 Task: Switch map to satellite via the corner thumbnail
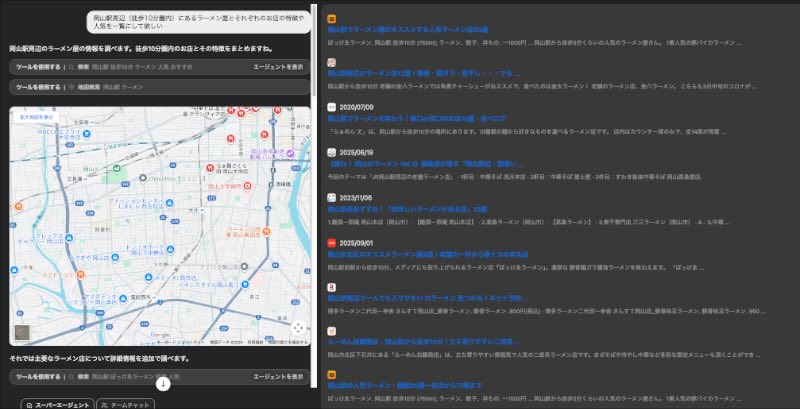[22, 333]
